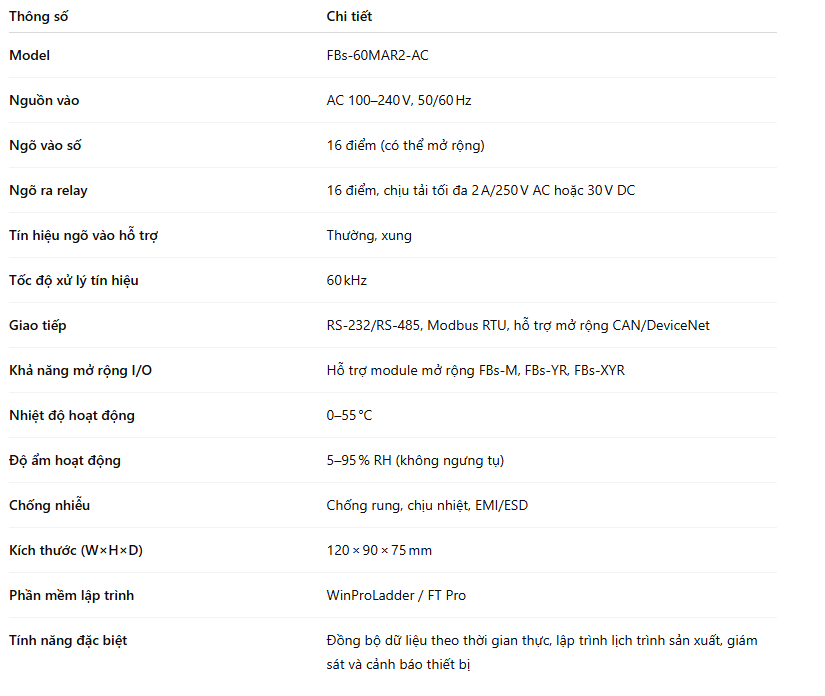Click the 'Chống nhiễu' row label

pos(49,505)
